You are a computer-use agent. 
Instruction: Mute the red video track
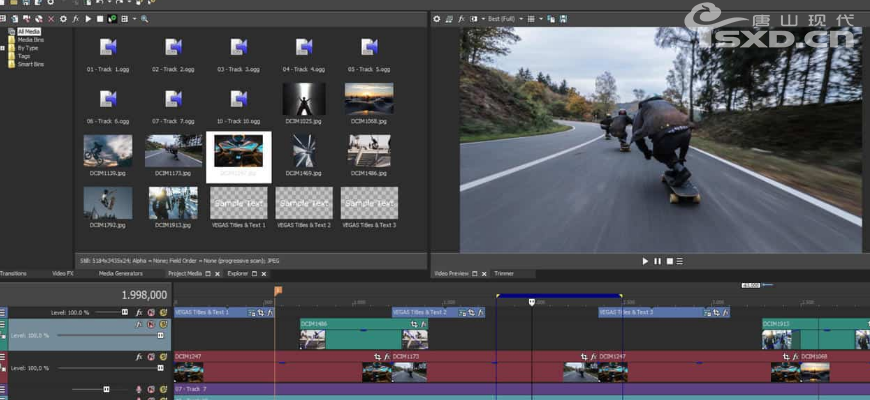151,357
